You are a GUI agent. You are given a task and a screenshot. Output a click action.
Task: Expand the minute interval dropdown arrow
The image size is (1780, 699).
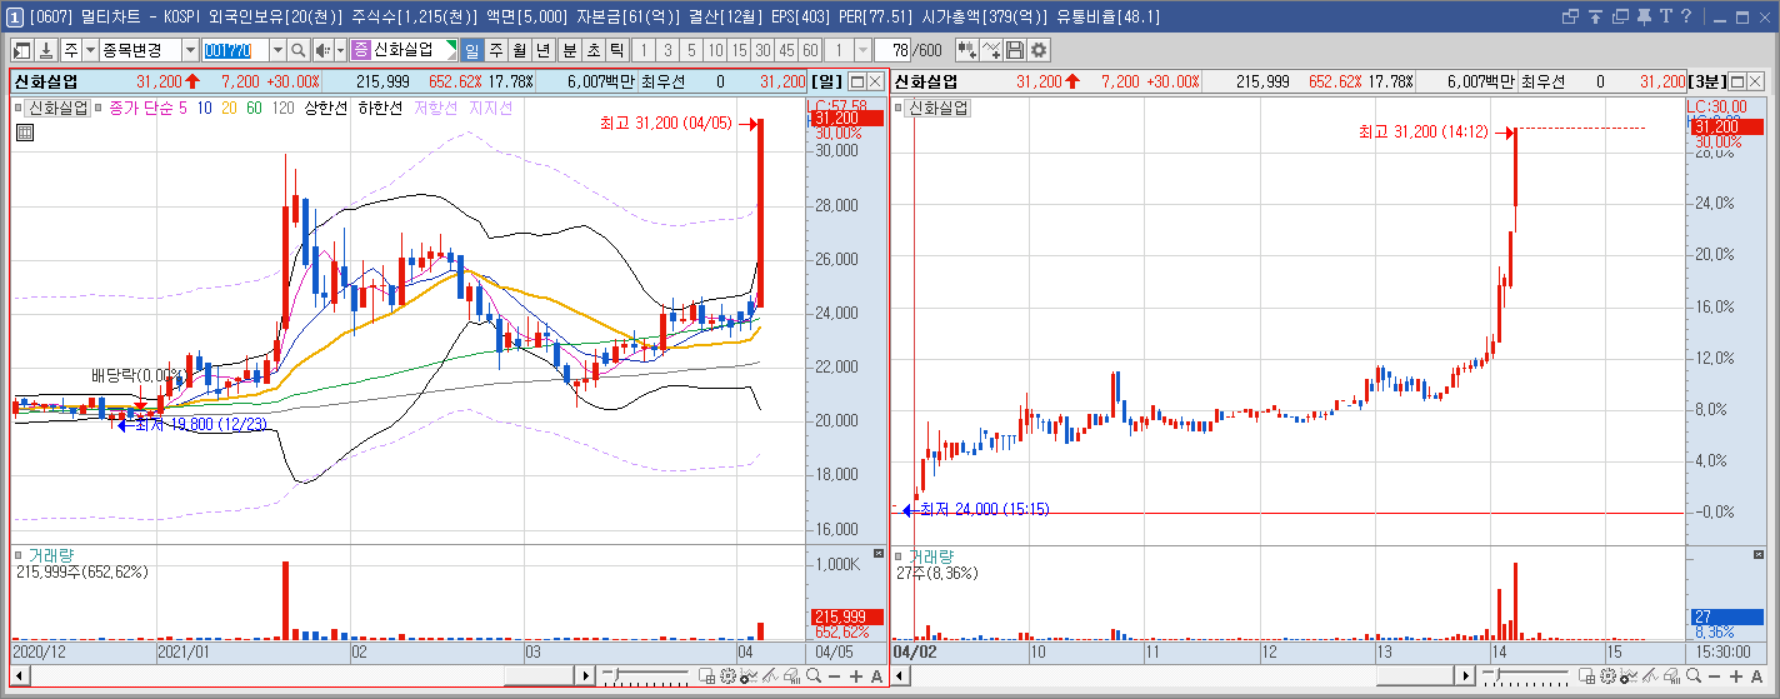tap(862, 50)
